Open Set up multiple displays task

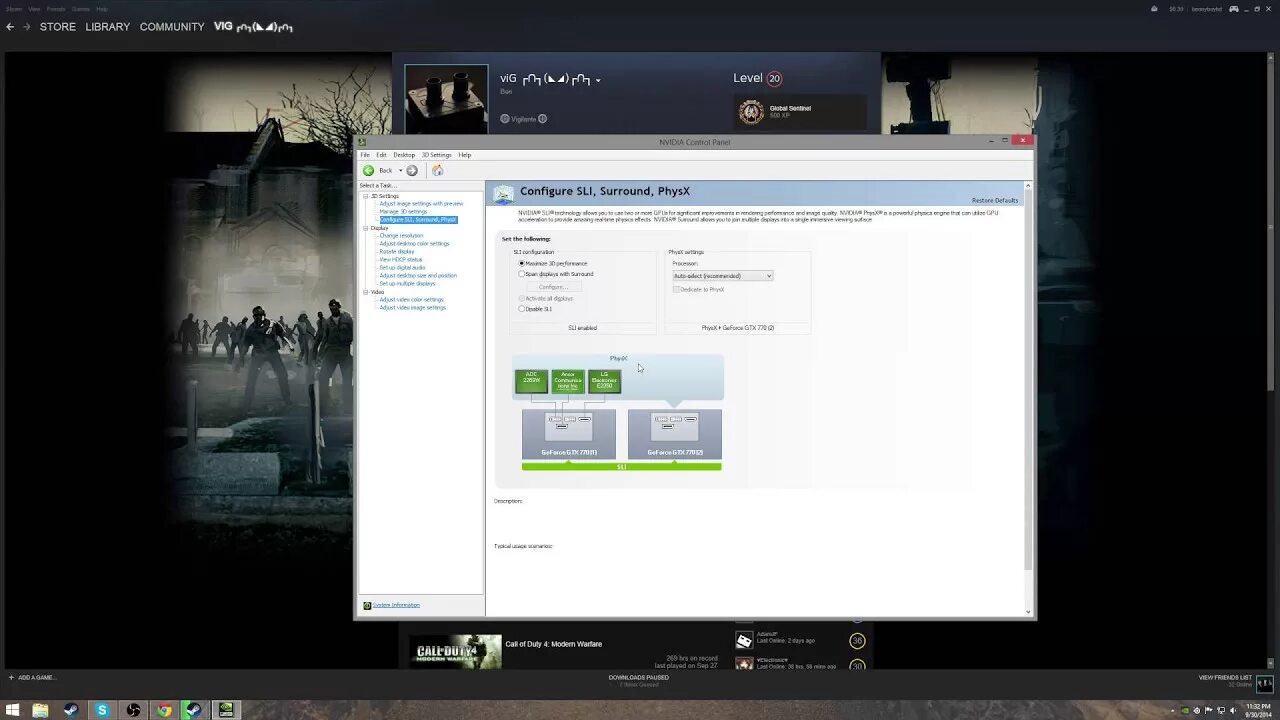coord(407,284)
